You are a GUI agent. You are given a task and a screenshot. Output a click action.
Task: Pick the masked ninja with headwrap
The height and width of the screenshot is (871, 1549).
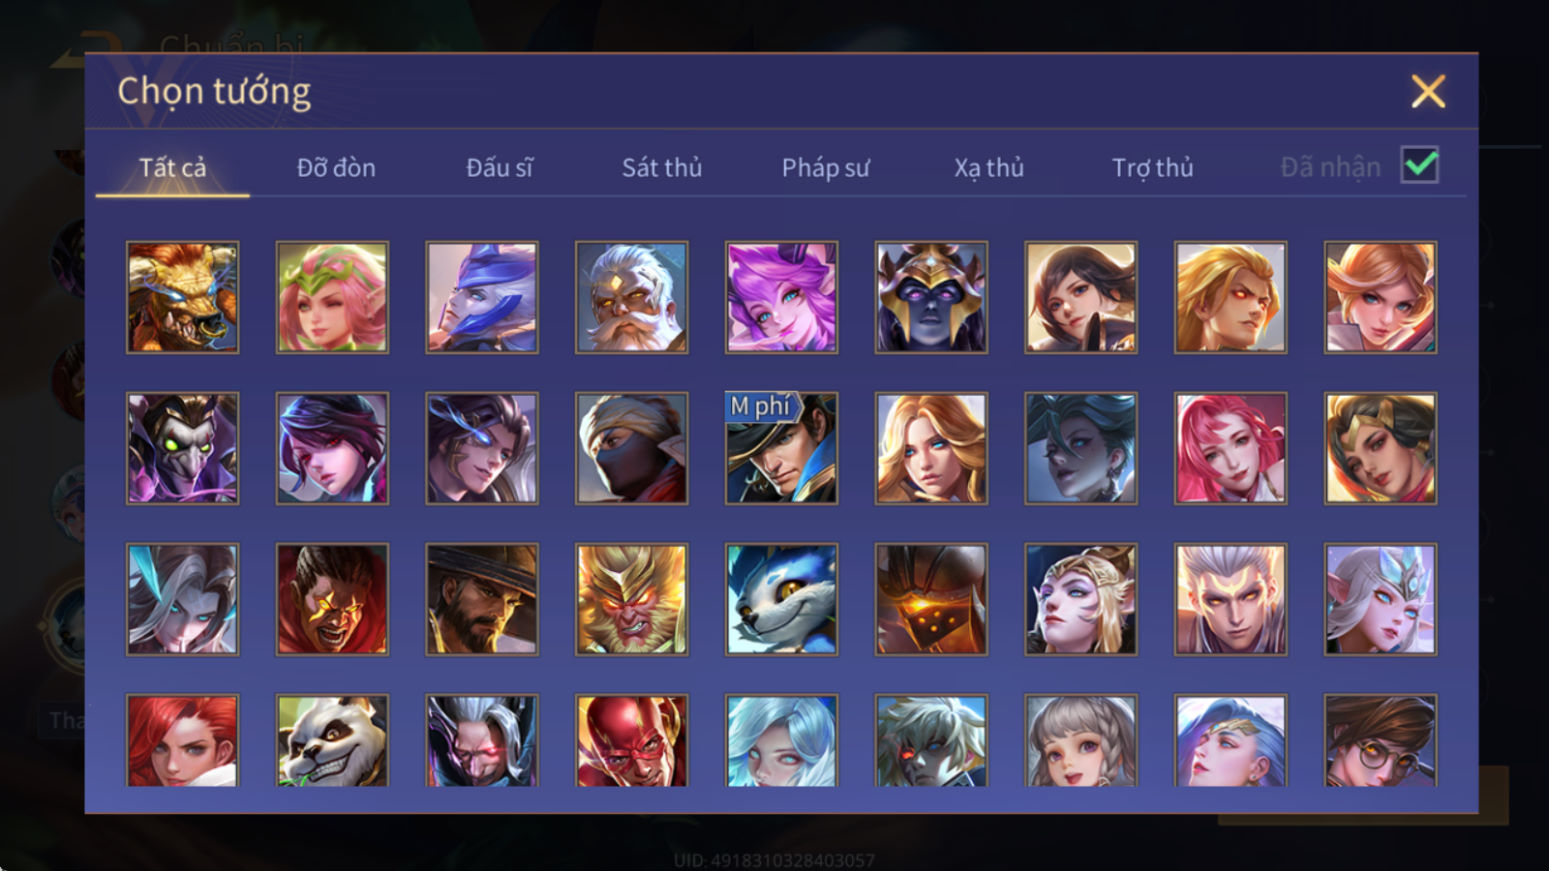click(631, 448)
